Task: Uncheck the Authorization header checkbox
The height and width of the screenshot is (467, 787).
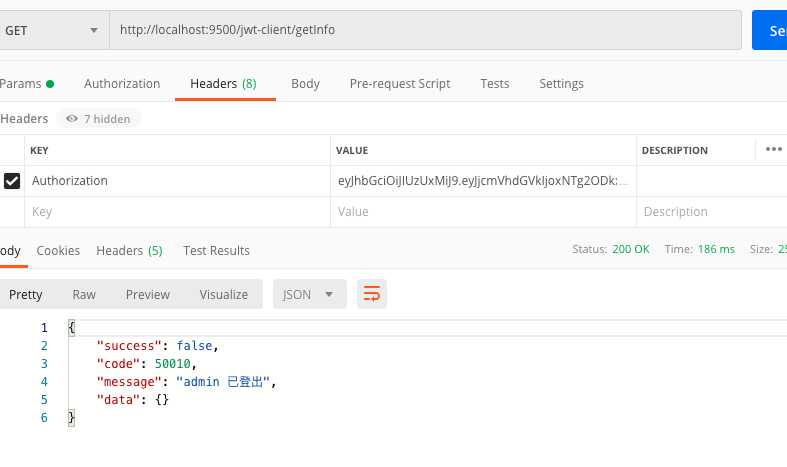Action: coord(12,181)
